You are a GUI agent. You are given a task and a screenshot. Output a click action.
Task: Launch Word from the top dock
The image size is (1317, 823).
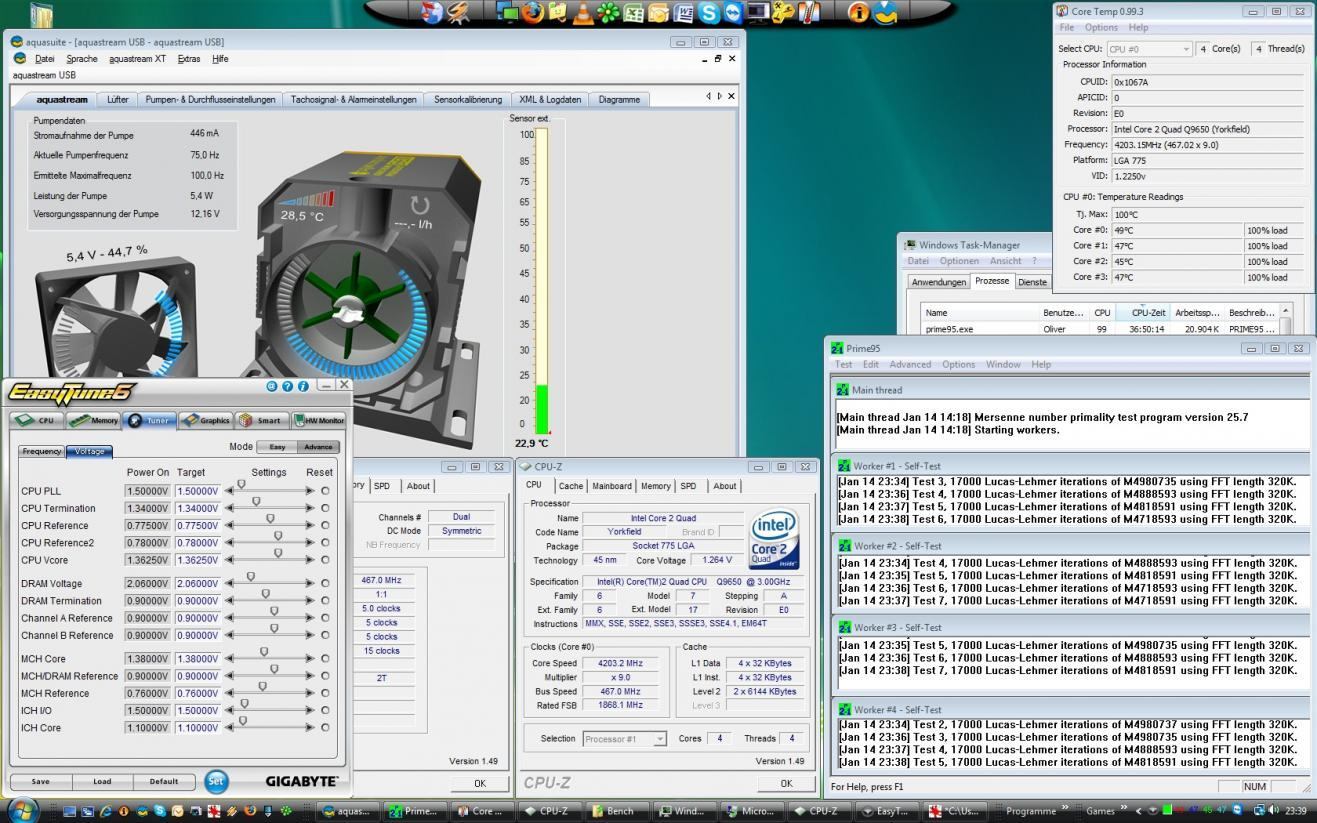click(x=684, y=12)
